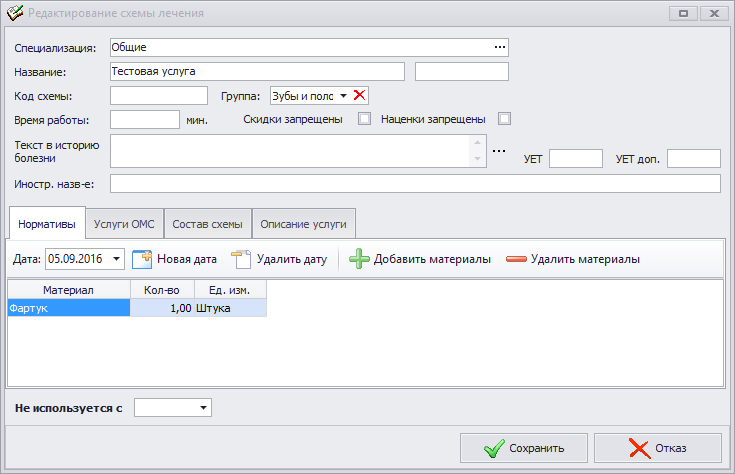Screen dimensions: 735x474
Task: Open the Дата 05.09.2016 dropdown
Action: pos(116,259)
